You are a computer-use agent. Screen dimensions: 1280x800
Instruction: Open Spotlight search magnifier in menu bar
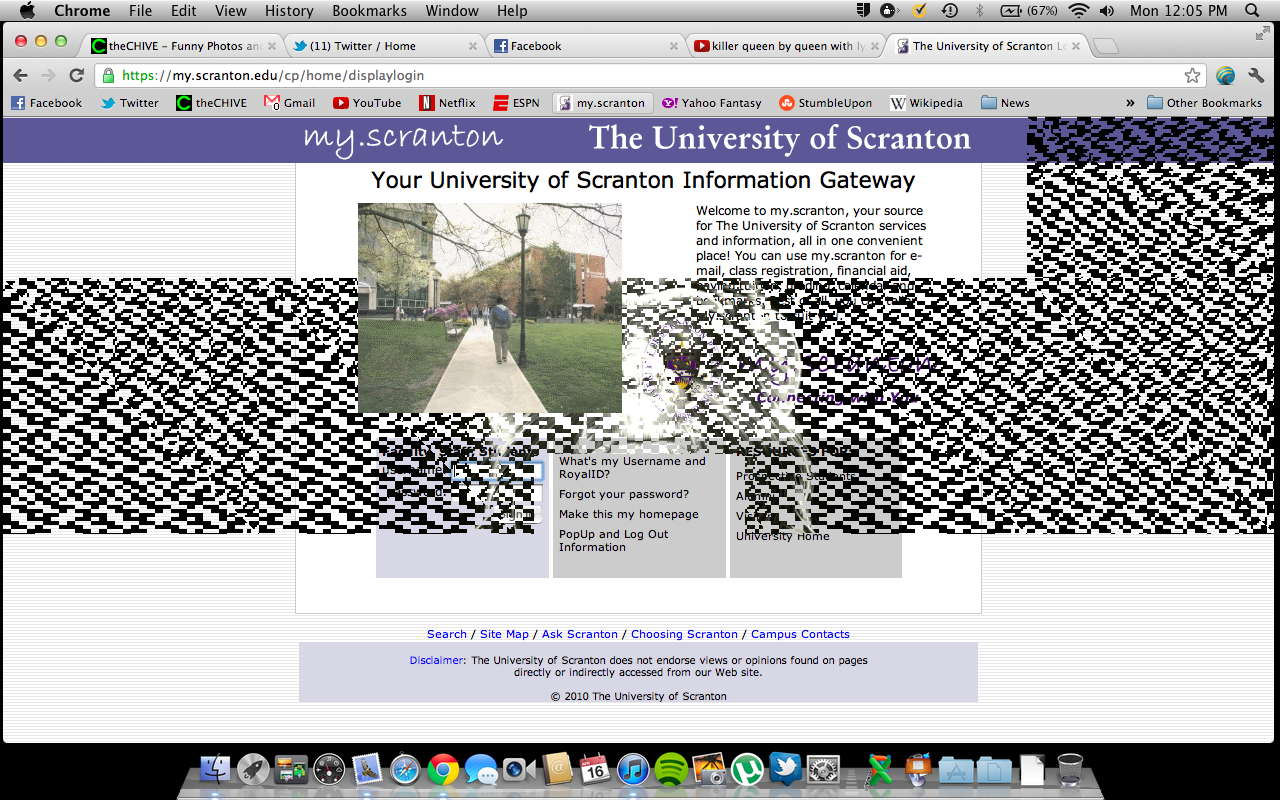[1252, 11]
